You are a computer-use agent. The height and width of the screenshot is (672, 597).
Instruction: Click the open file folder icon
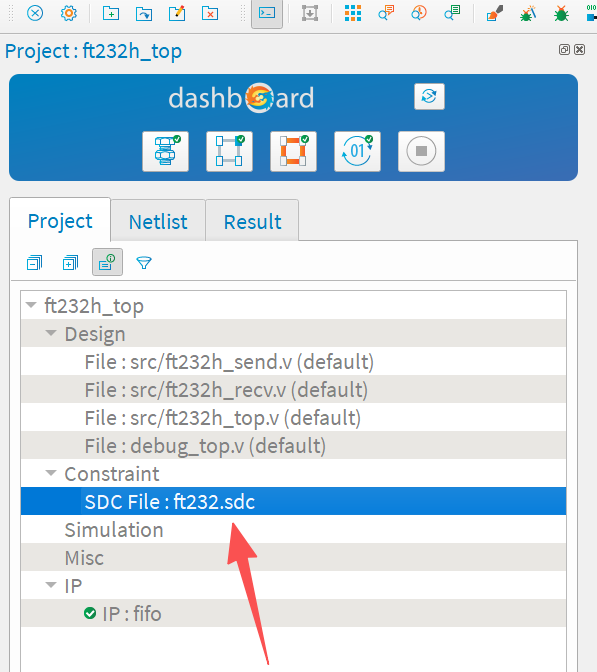pos(144,13)
